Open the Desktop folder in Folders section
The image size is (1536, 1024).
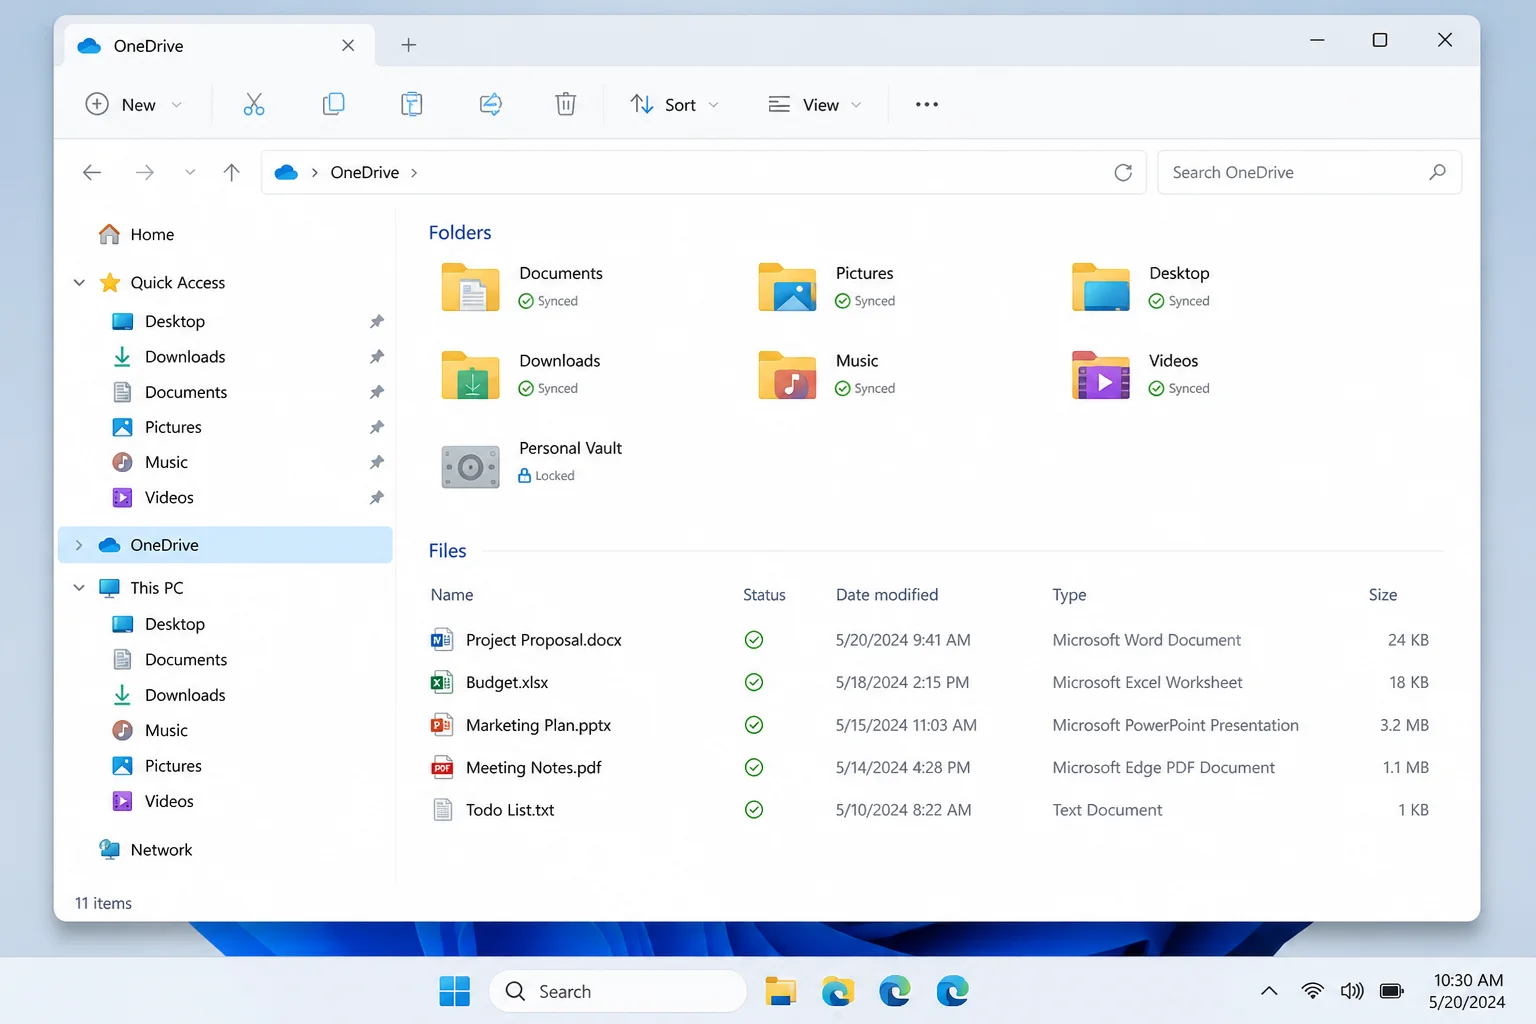click(x=1101, y=287)
